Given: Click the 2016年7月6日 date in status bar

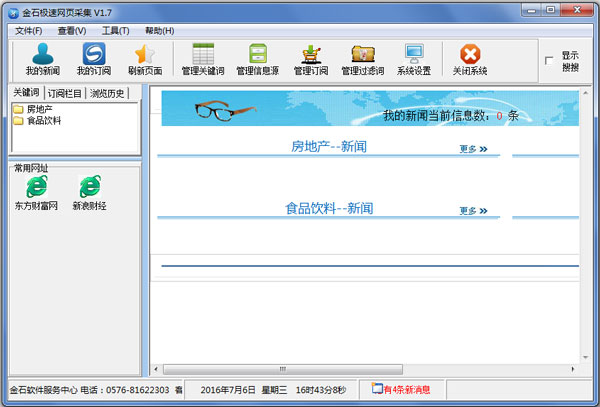Looking at the screenshot, I should pos(228,390).
